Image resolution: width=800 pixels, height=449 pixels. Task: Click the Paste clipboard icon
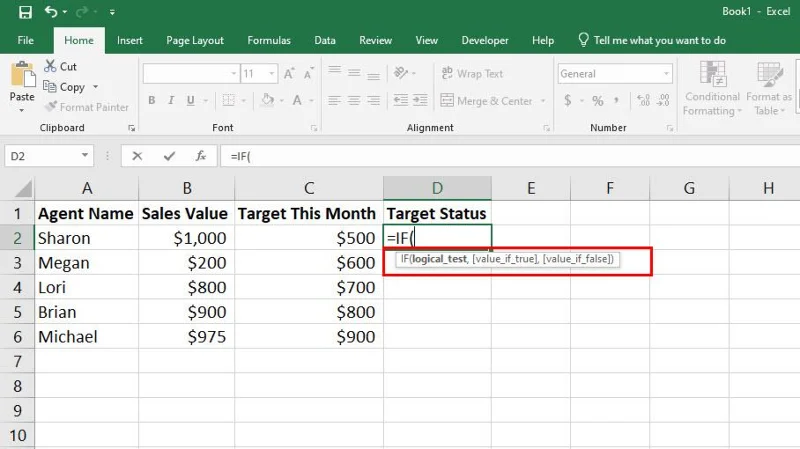[22, 74]
